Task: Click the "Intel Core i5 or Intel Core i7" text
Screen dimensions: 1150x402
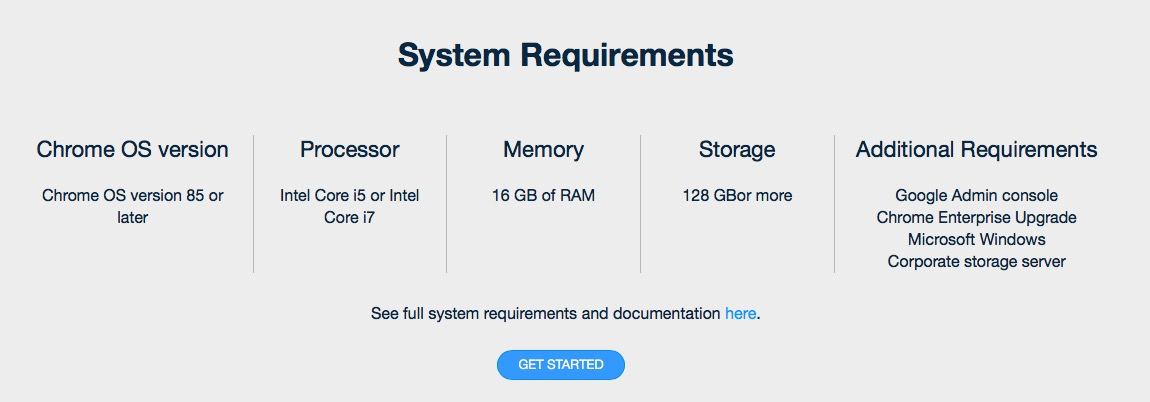Action: coord(350,206)
